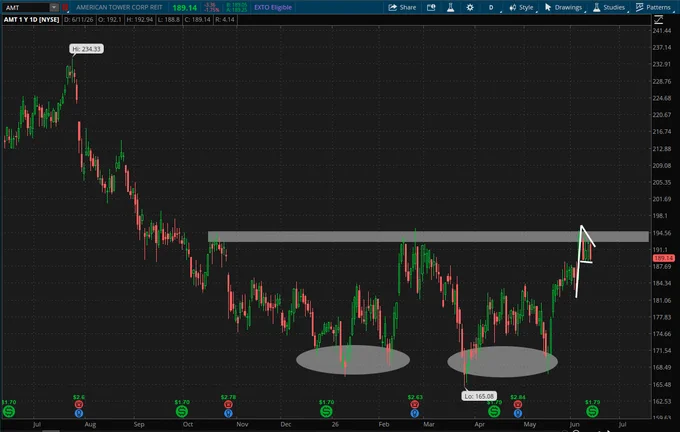Expand the Drawings menu
This screenshot has height=432, width=680.
pyautogui.click(x=563, y=7)
